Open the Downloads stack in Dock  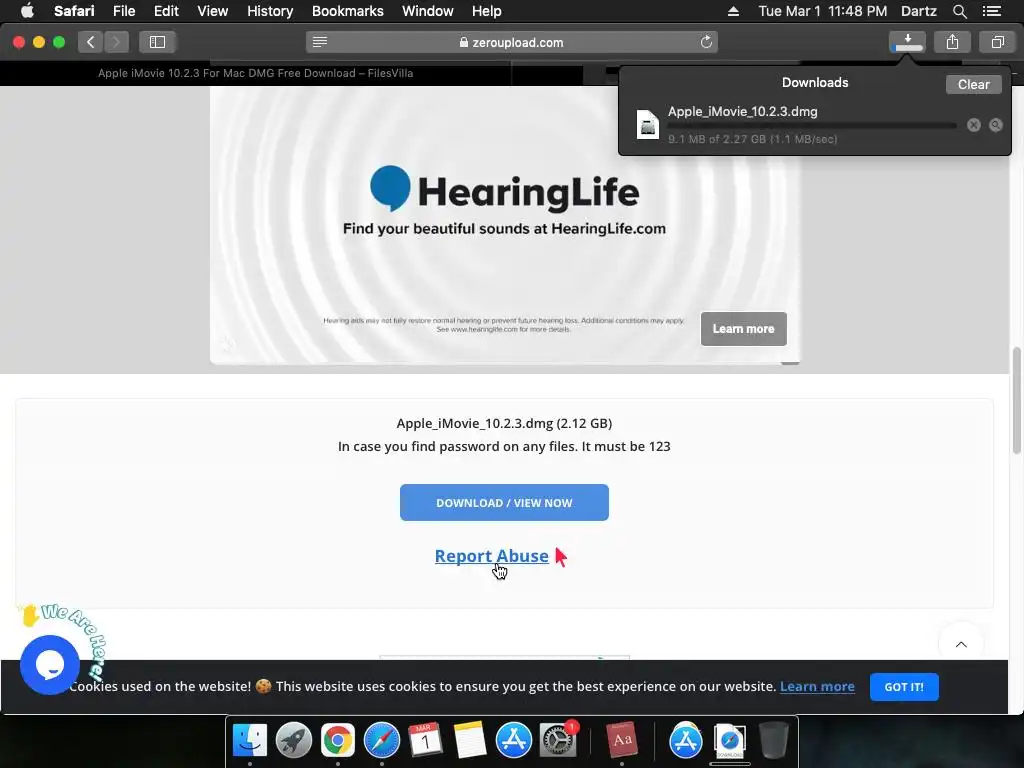pos(729,741)
